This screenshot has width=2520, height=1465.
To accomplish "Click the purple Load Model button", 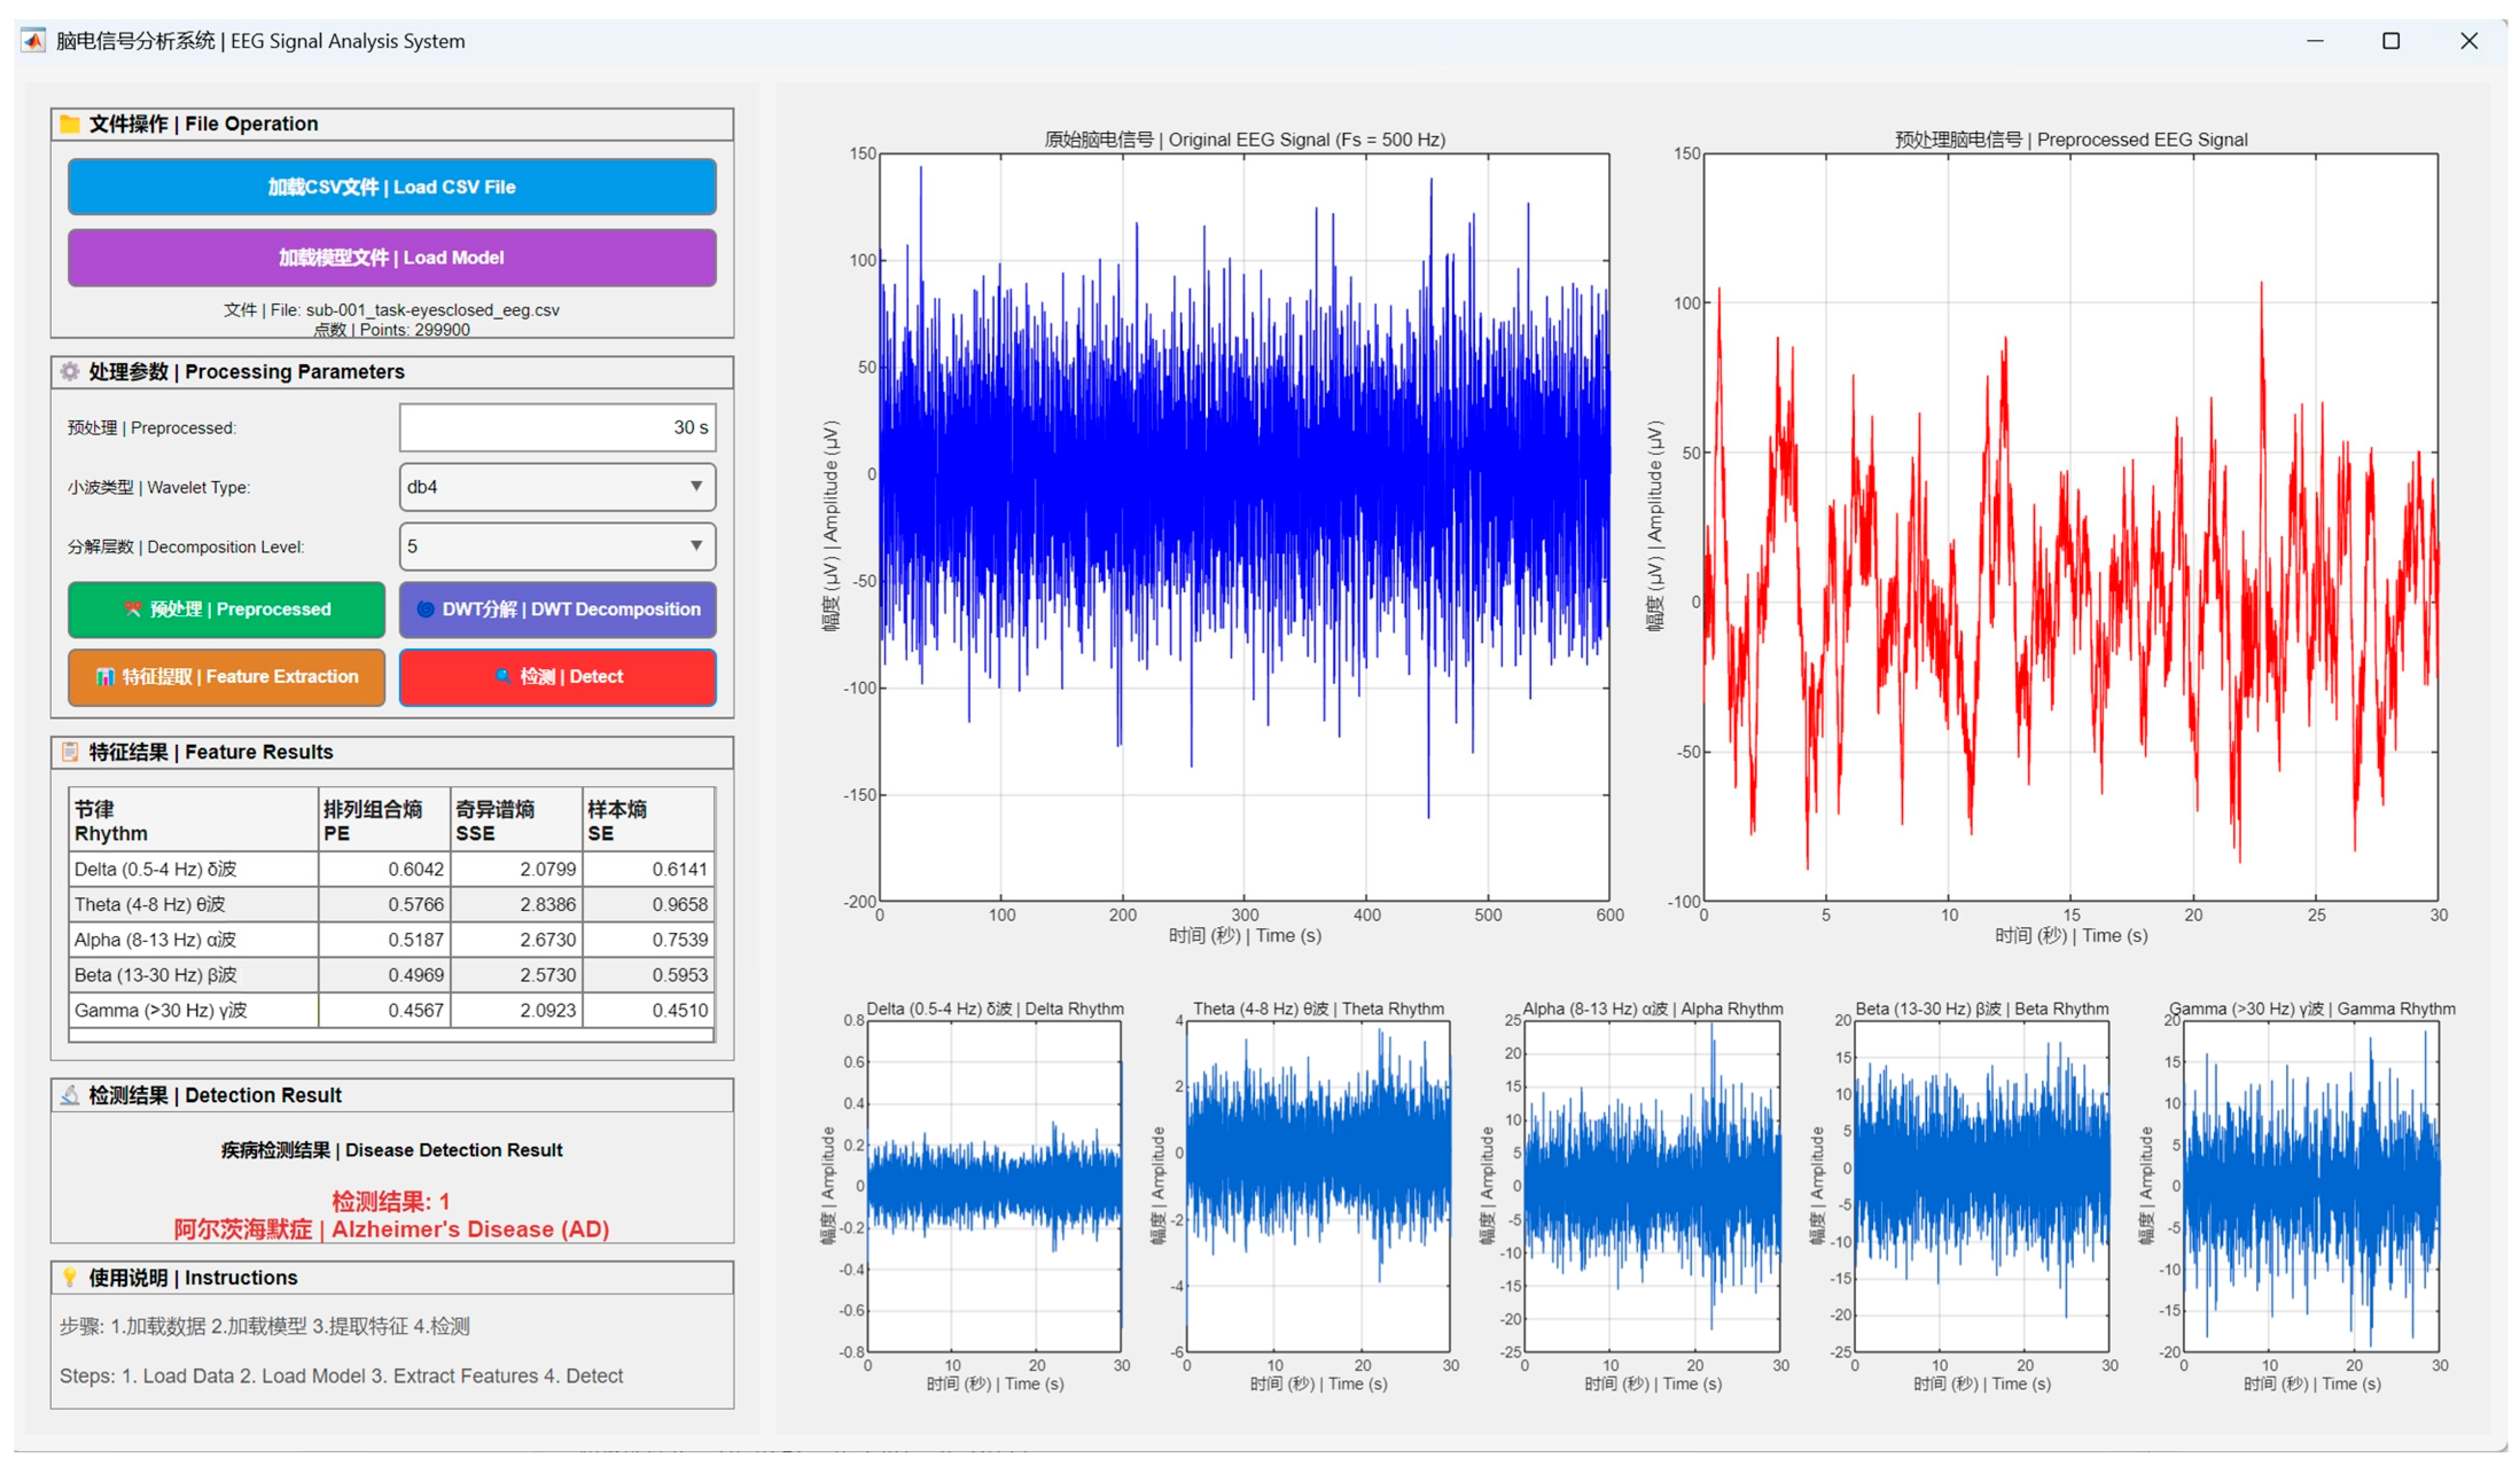I will [392, 258].
